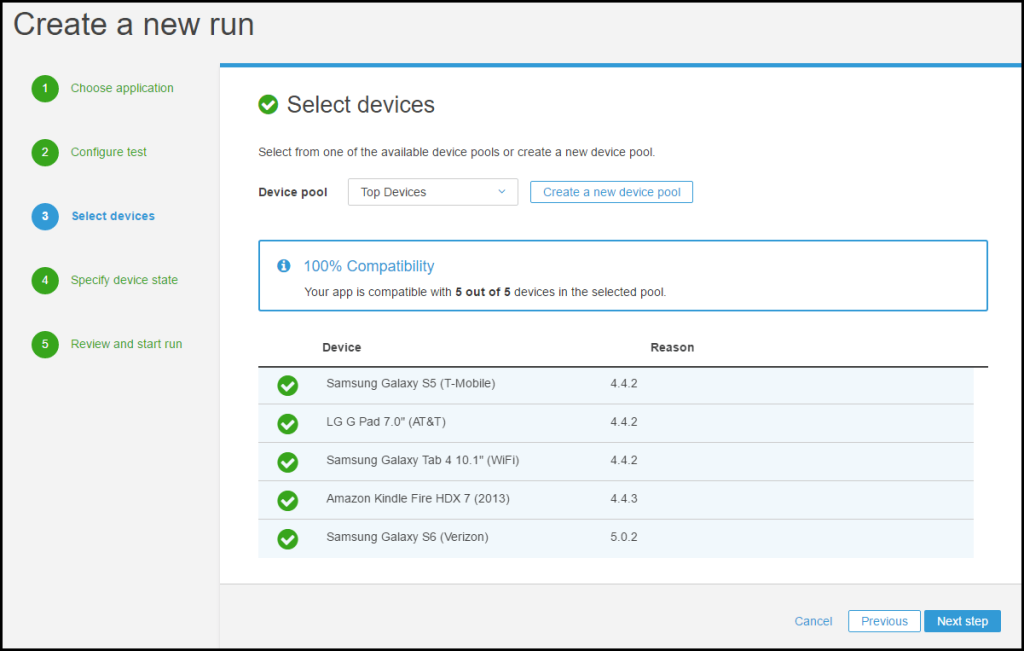Go to Configure test step
1024x651 pixels.
pos(109,152)
